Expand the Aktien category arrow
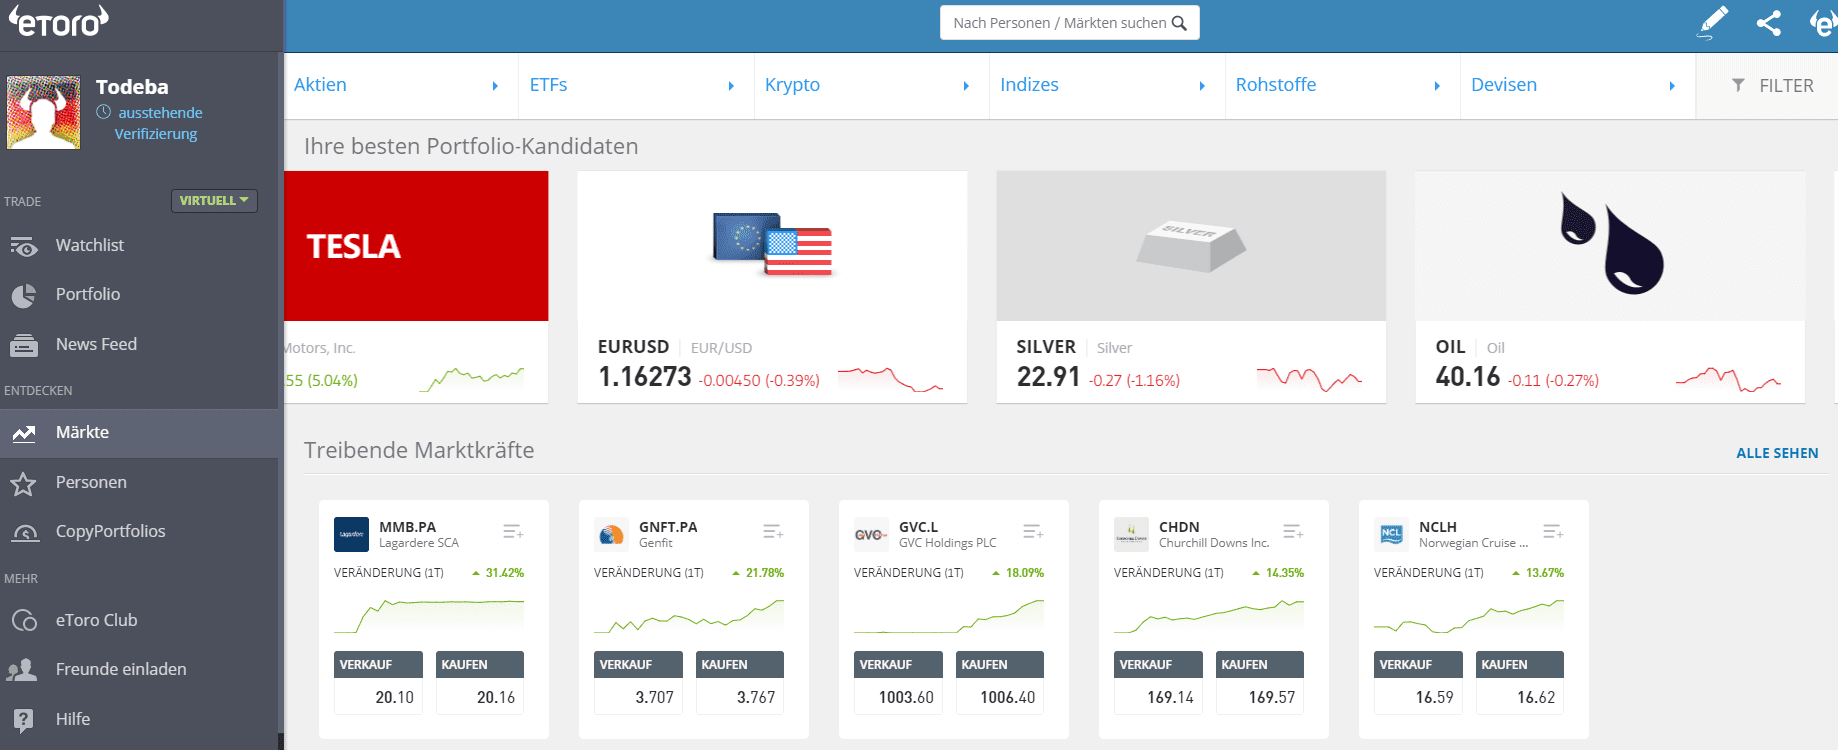The image size is (1838, 750). click(495, 86)
